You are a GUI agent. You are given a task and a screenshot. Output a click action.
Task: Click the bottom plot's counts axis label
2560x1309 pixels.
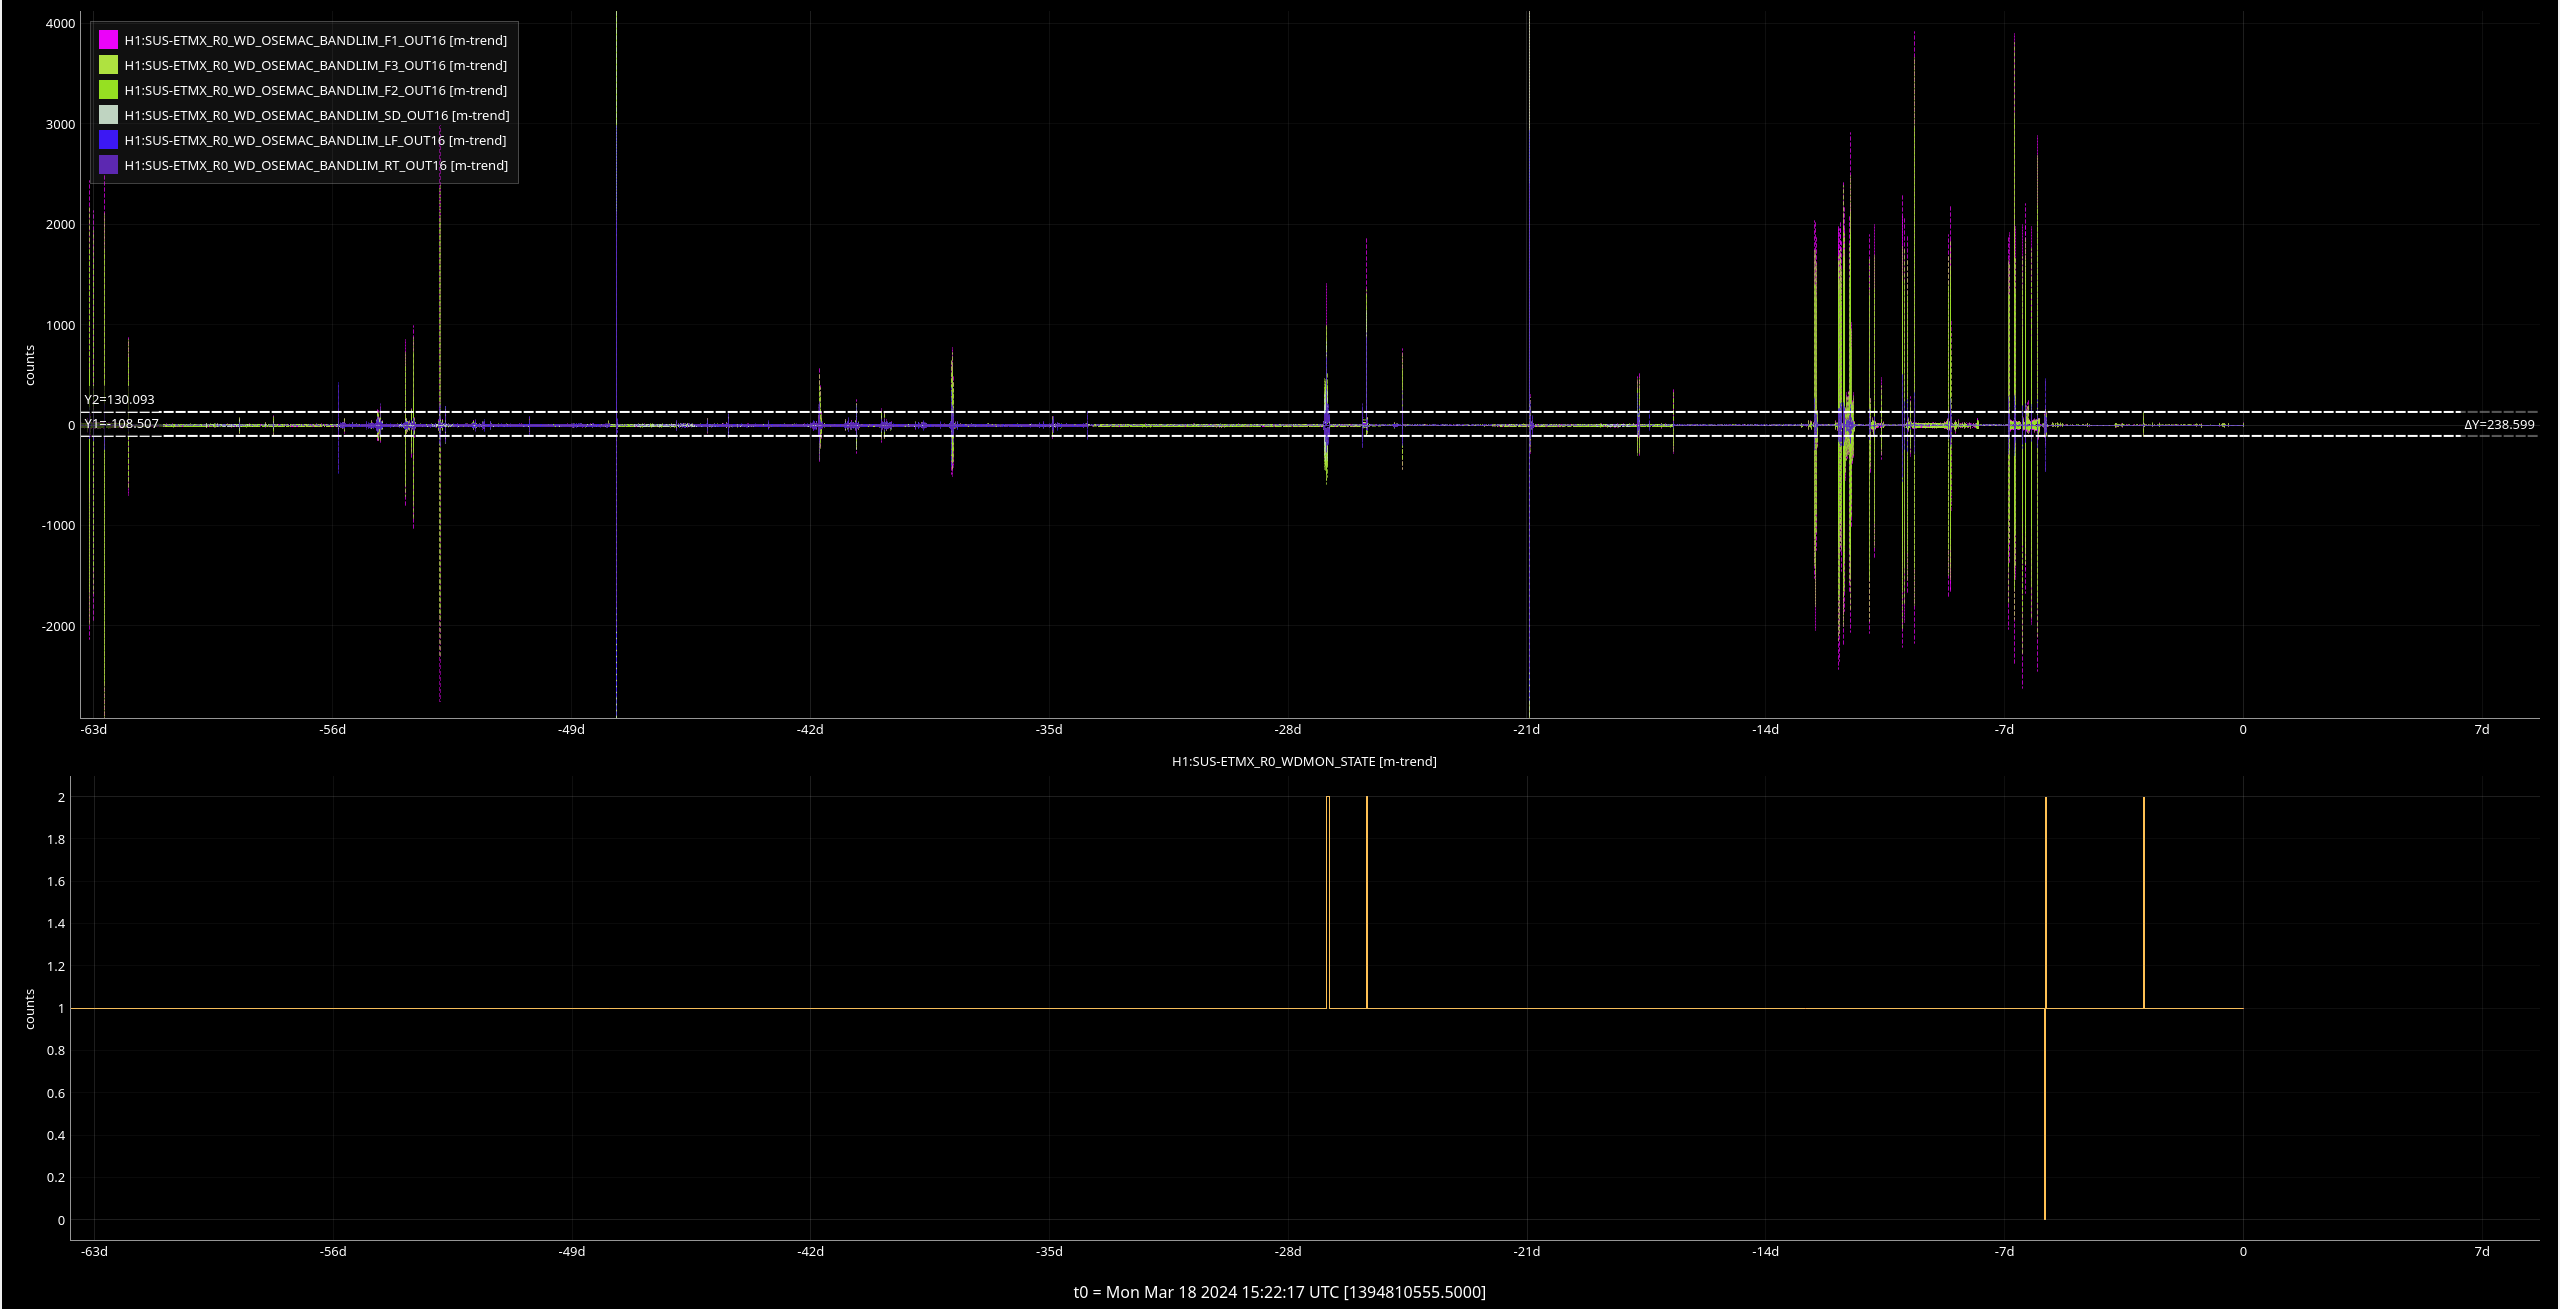coord(30,1009)
